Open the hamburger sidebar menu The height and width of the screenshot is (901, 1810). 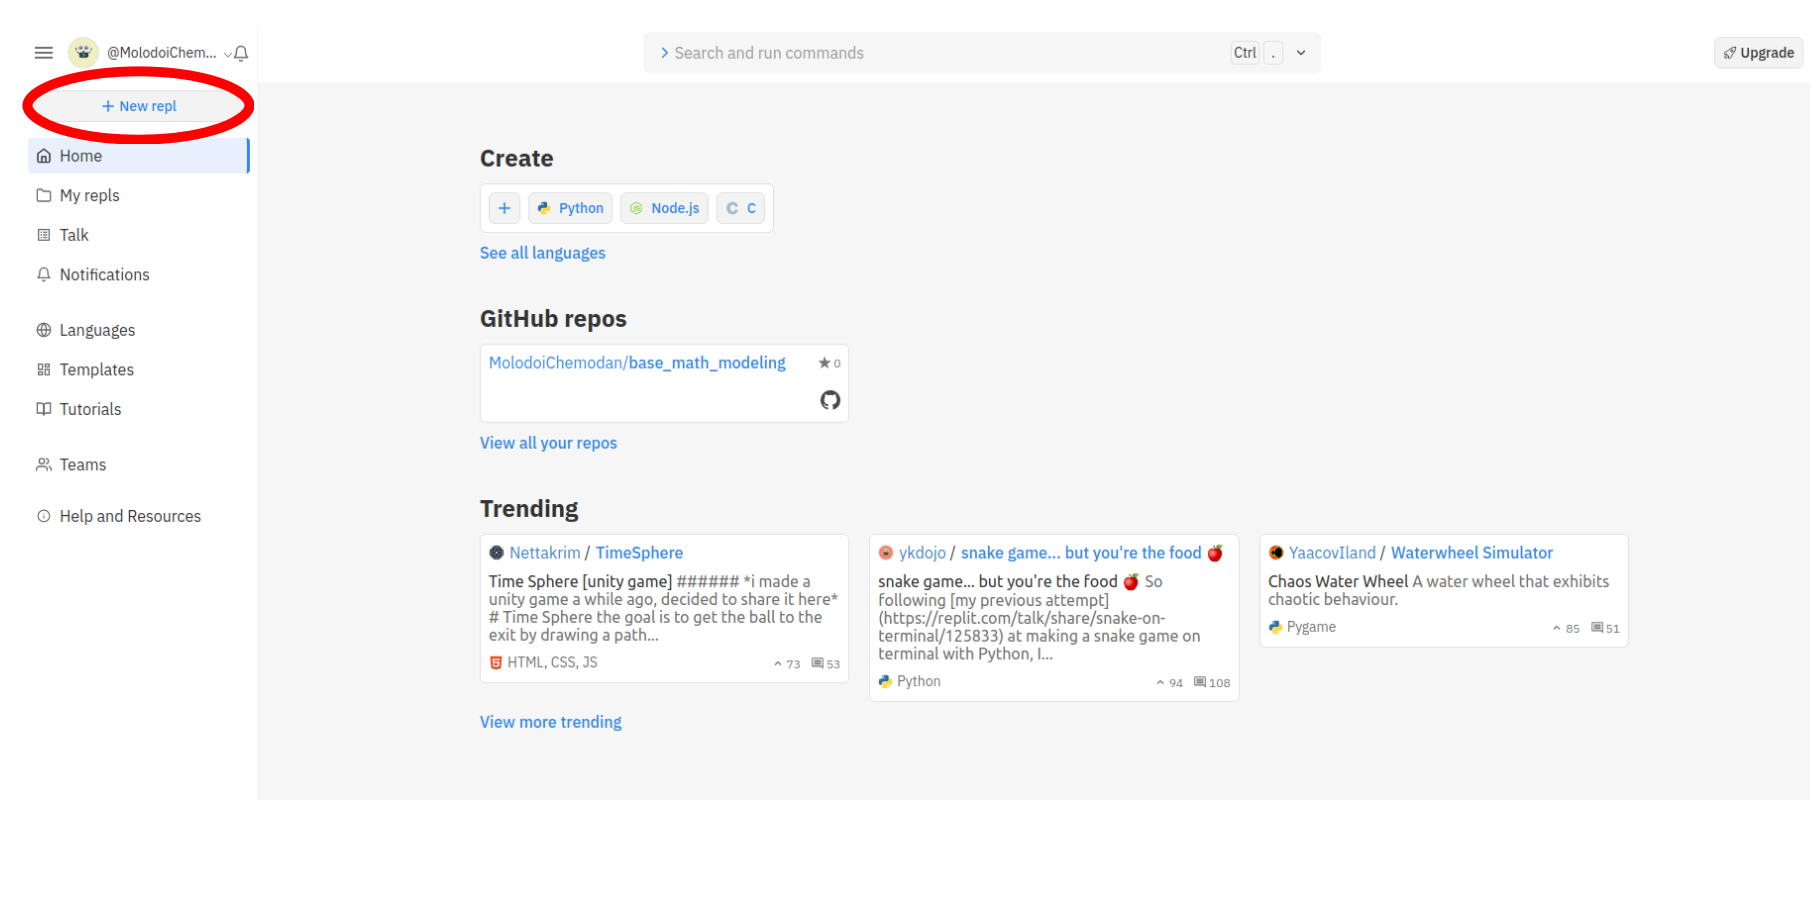pos(44,53)
